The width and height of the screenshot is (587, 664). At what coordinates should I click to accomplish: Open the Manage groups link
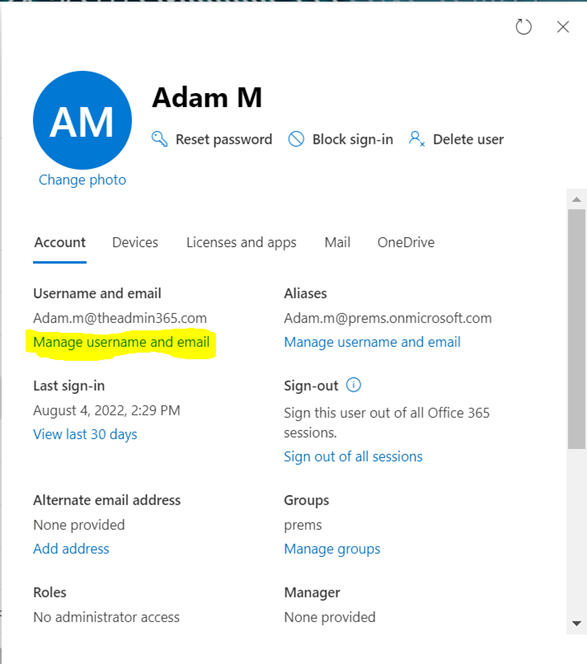[332, 549]
